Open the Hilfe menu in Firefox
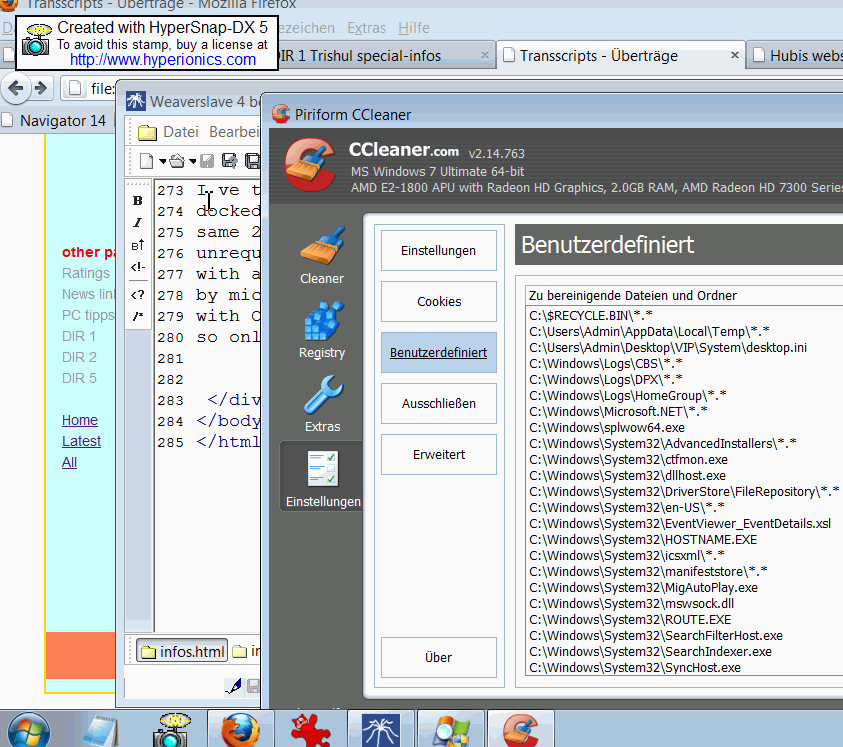The height and width of the screenshot is (747, 843). tap(413, 27)
